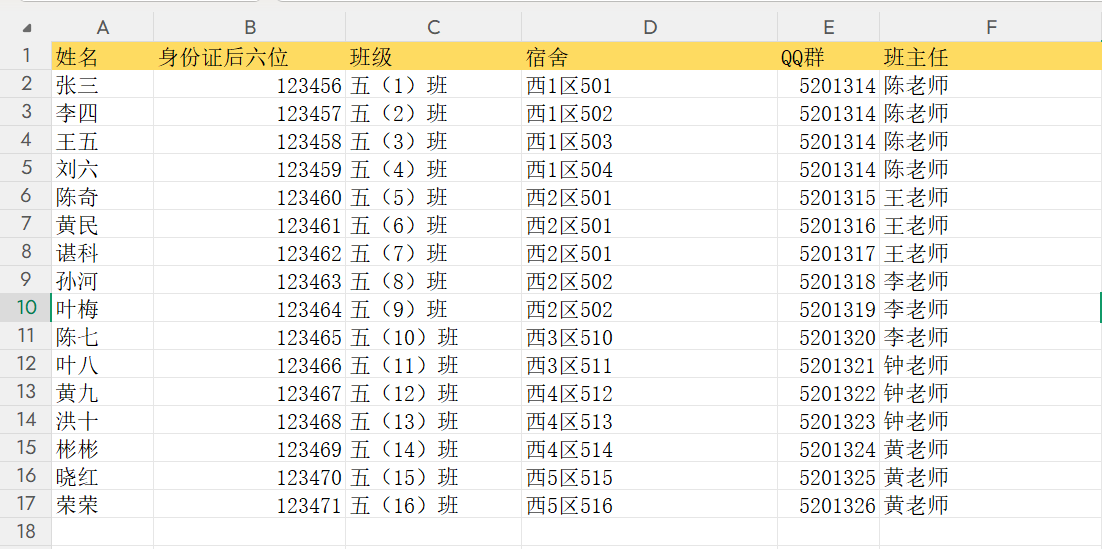1102x549 pixels.
Task: Select the cell with name 晓红
Action: coord(103,477)
